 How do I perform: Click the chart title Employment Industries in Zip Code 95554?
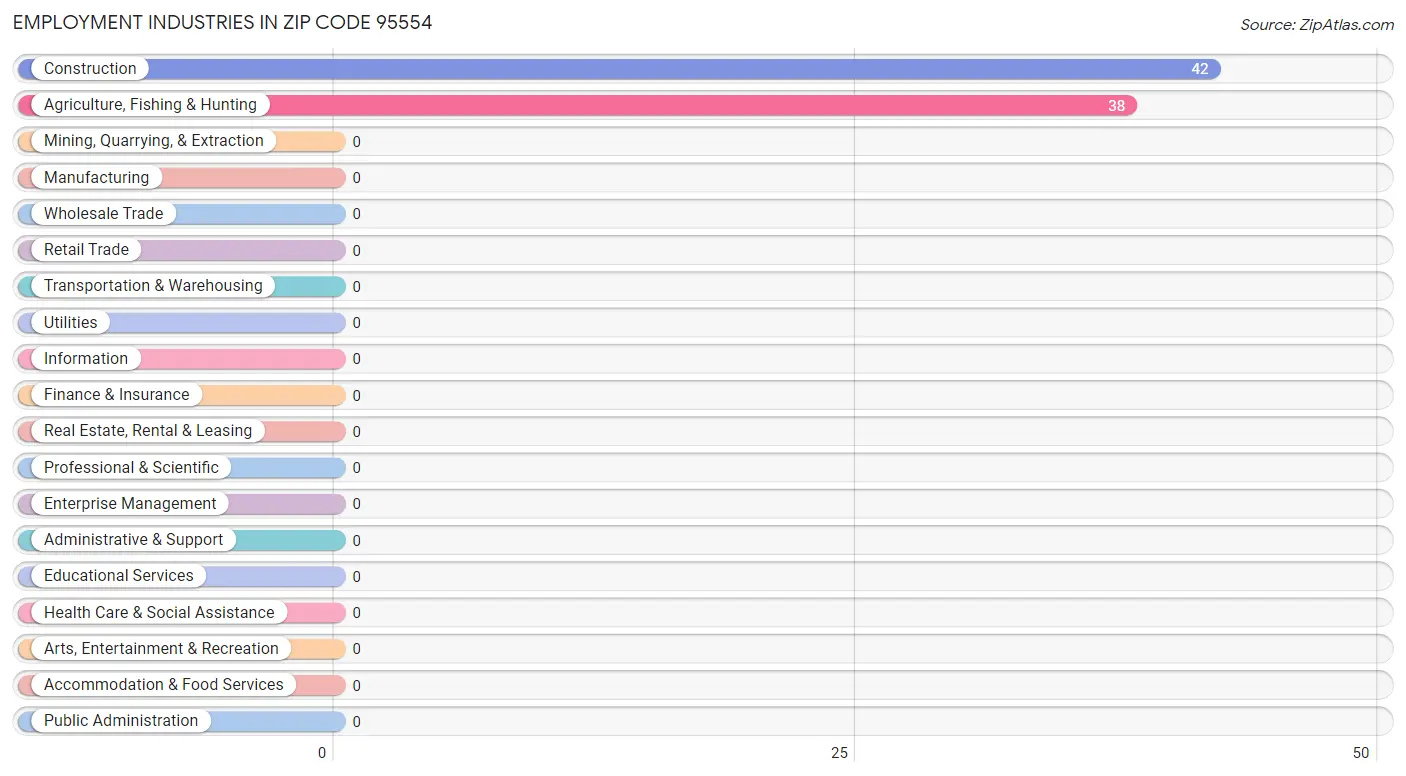tap(223, 22)
